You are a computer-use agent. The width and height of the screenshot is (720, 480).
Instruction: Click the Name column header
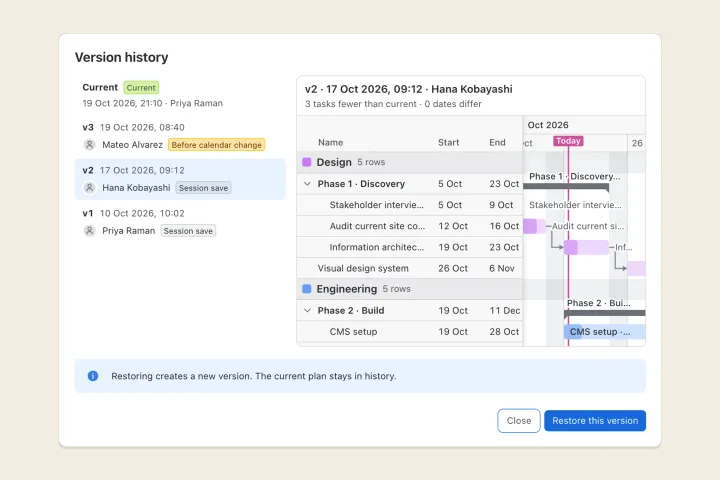pos(331,142)
